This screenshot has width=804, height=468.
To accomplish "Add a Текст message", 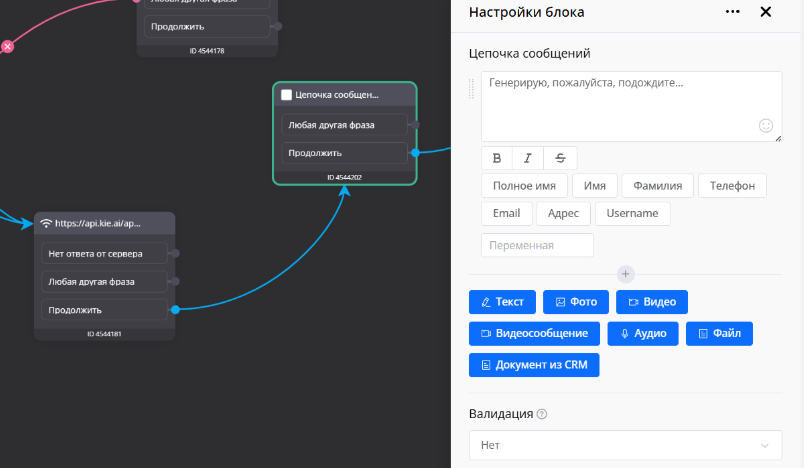I will (502, 302).
